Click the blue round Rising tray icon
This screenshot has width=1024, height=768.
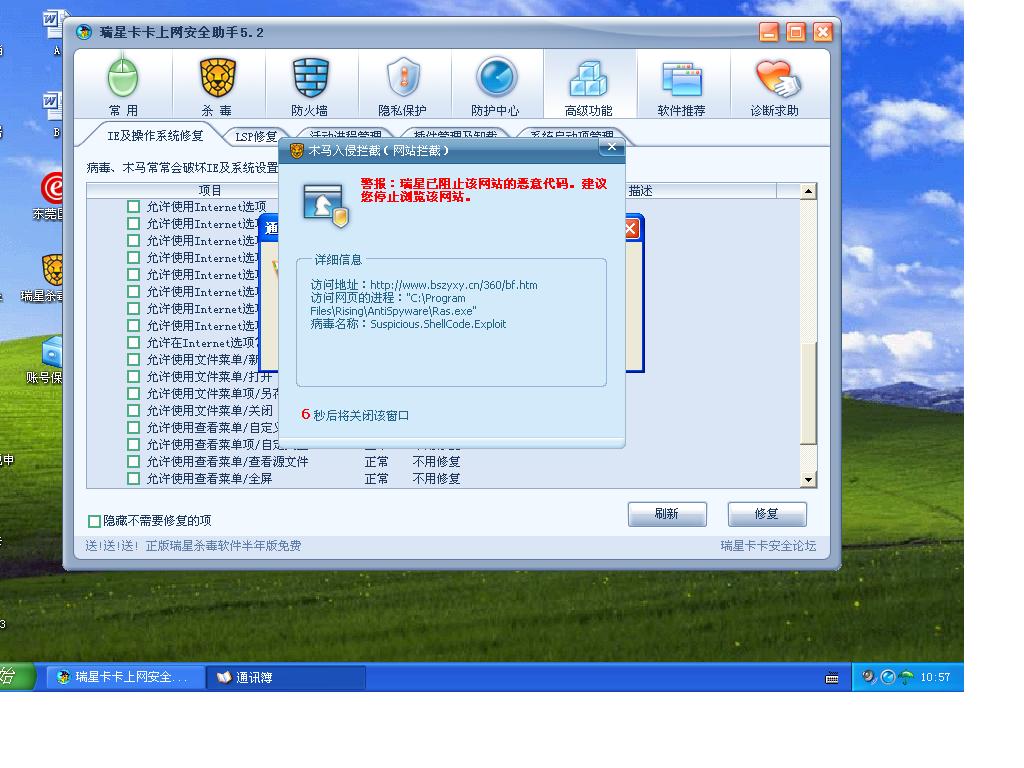pyautogui.click(x=888, y=677)
